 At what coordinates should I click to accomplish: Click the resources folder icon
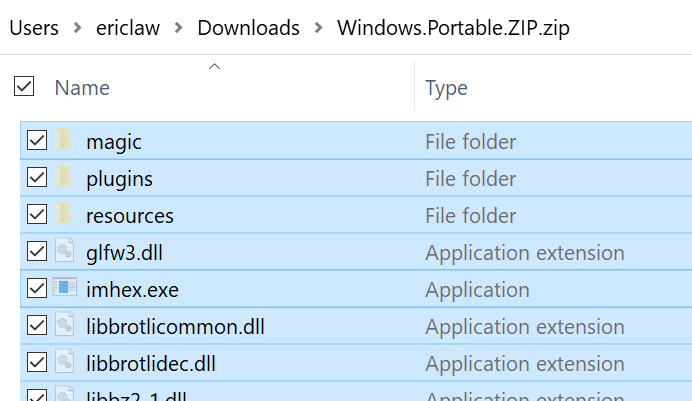pos(64,214)
